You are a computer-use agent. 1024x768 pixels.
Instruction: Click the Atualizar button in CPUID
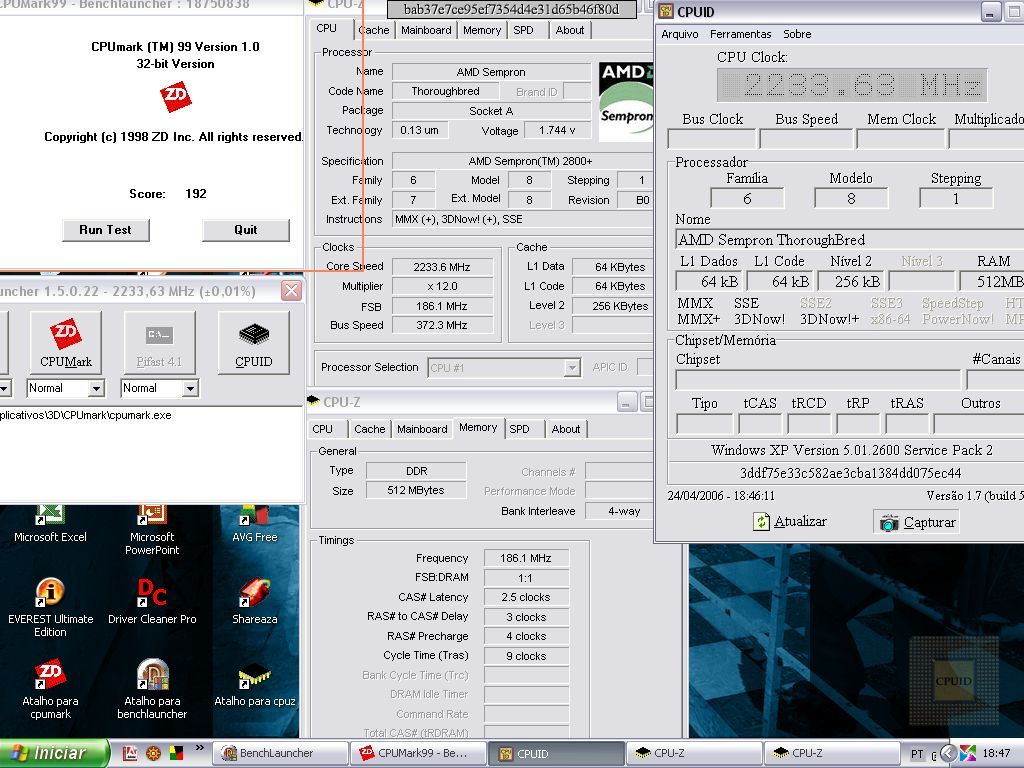(790, 522)
